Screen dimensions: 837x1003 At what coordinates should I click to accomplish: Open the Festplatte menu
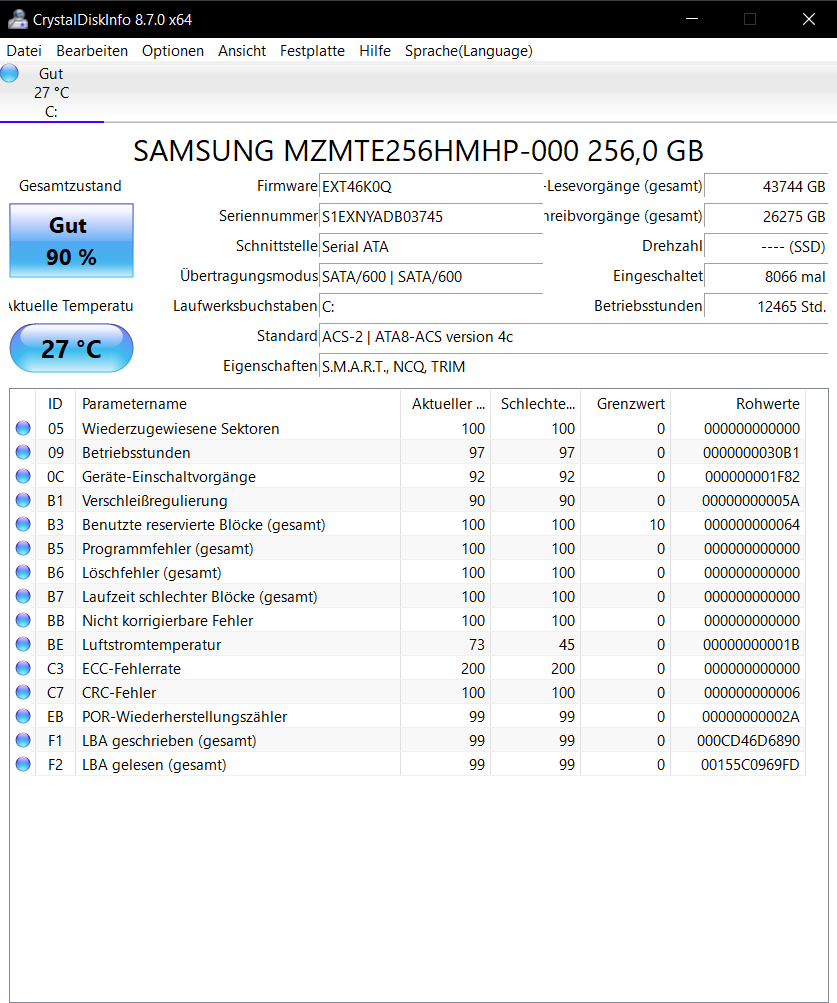point(312,51)
